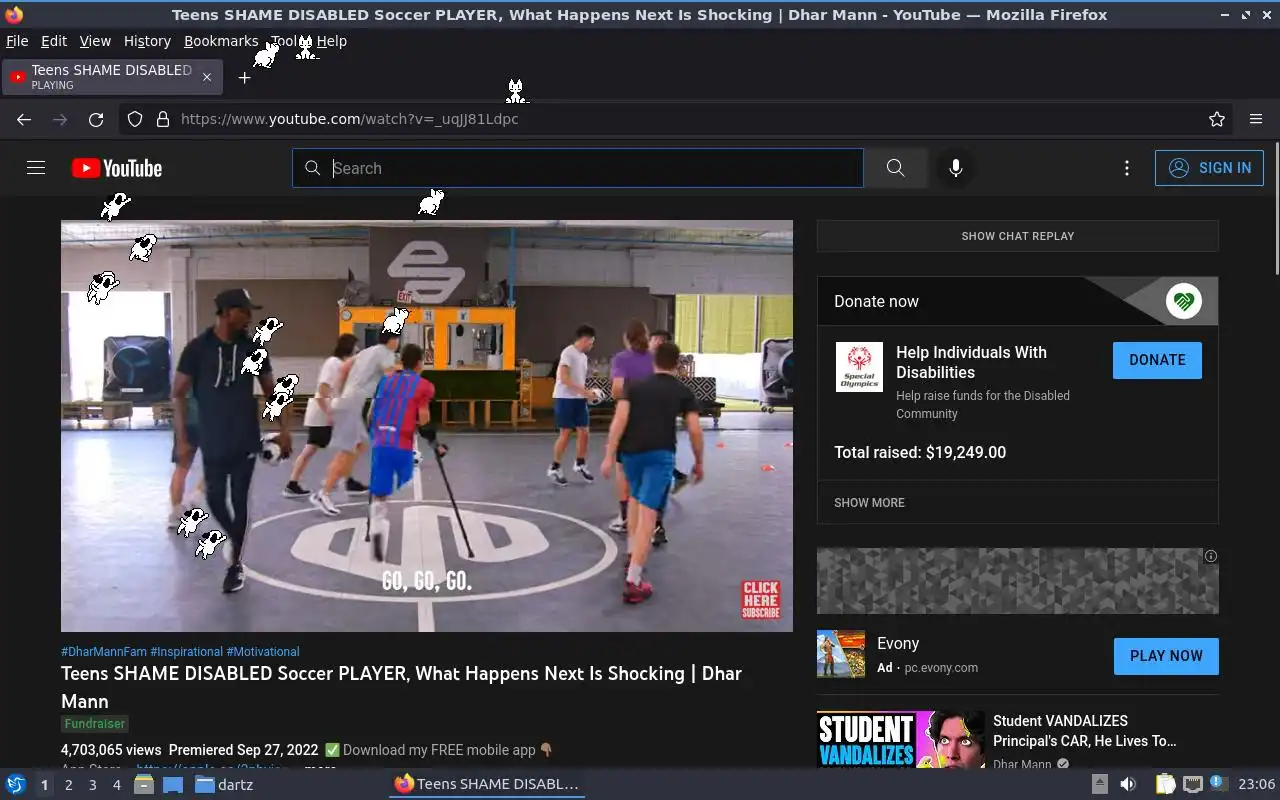Start voice search with the microphone icon

pos(956,168)
